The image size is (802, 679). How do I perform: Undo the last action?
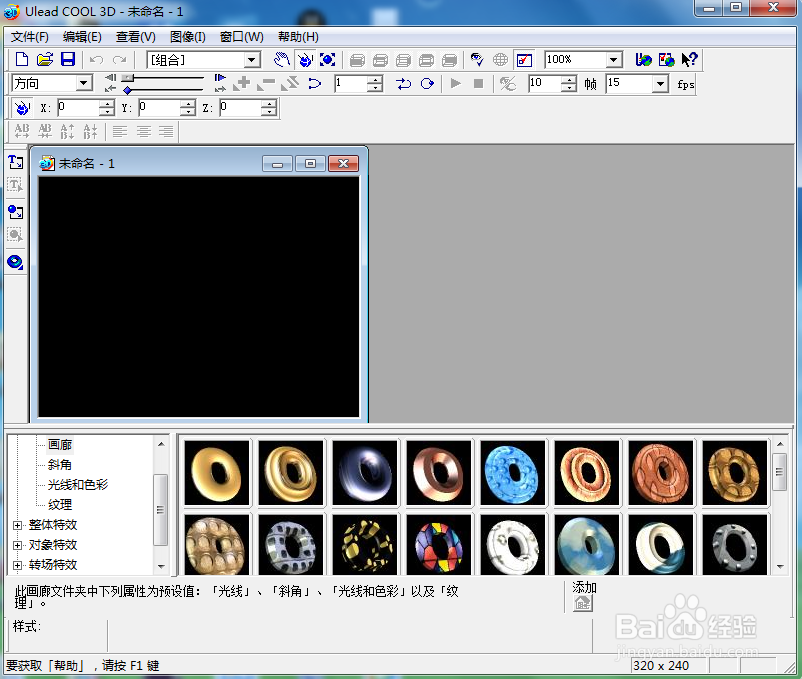point(96,60)
